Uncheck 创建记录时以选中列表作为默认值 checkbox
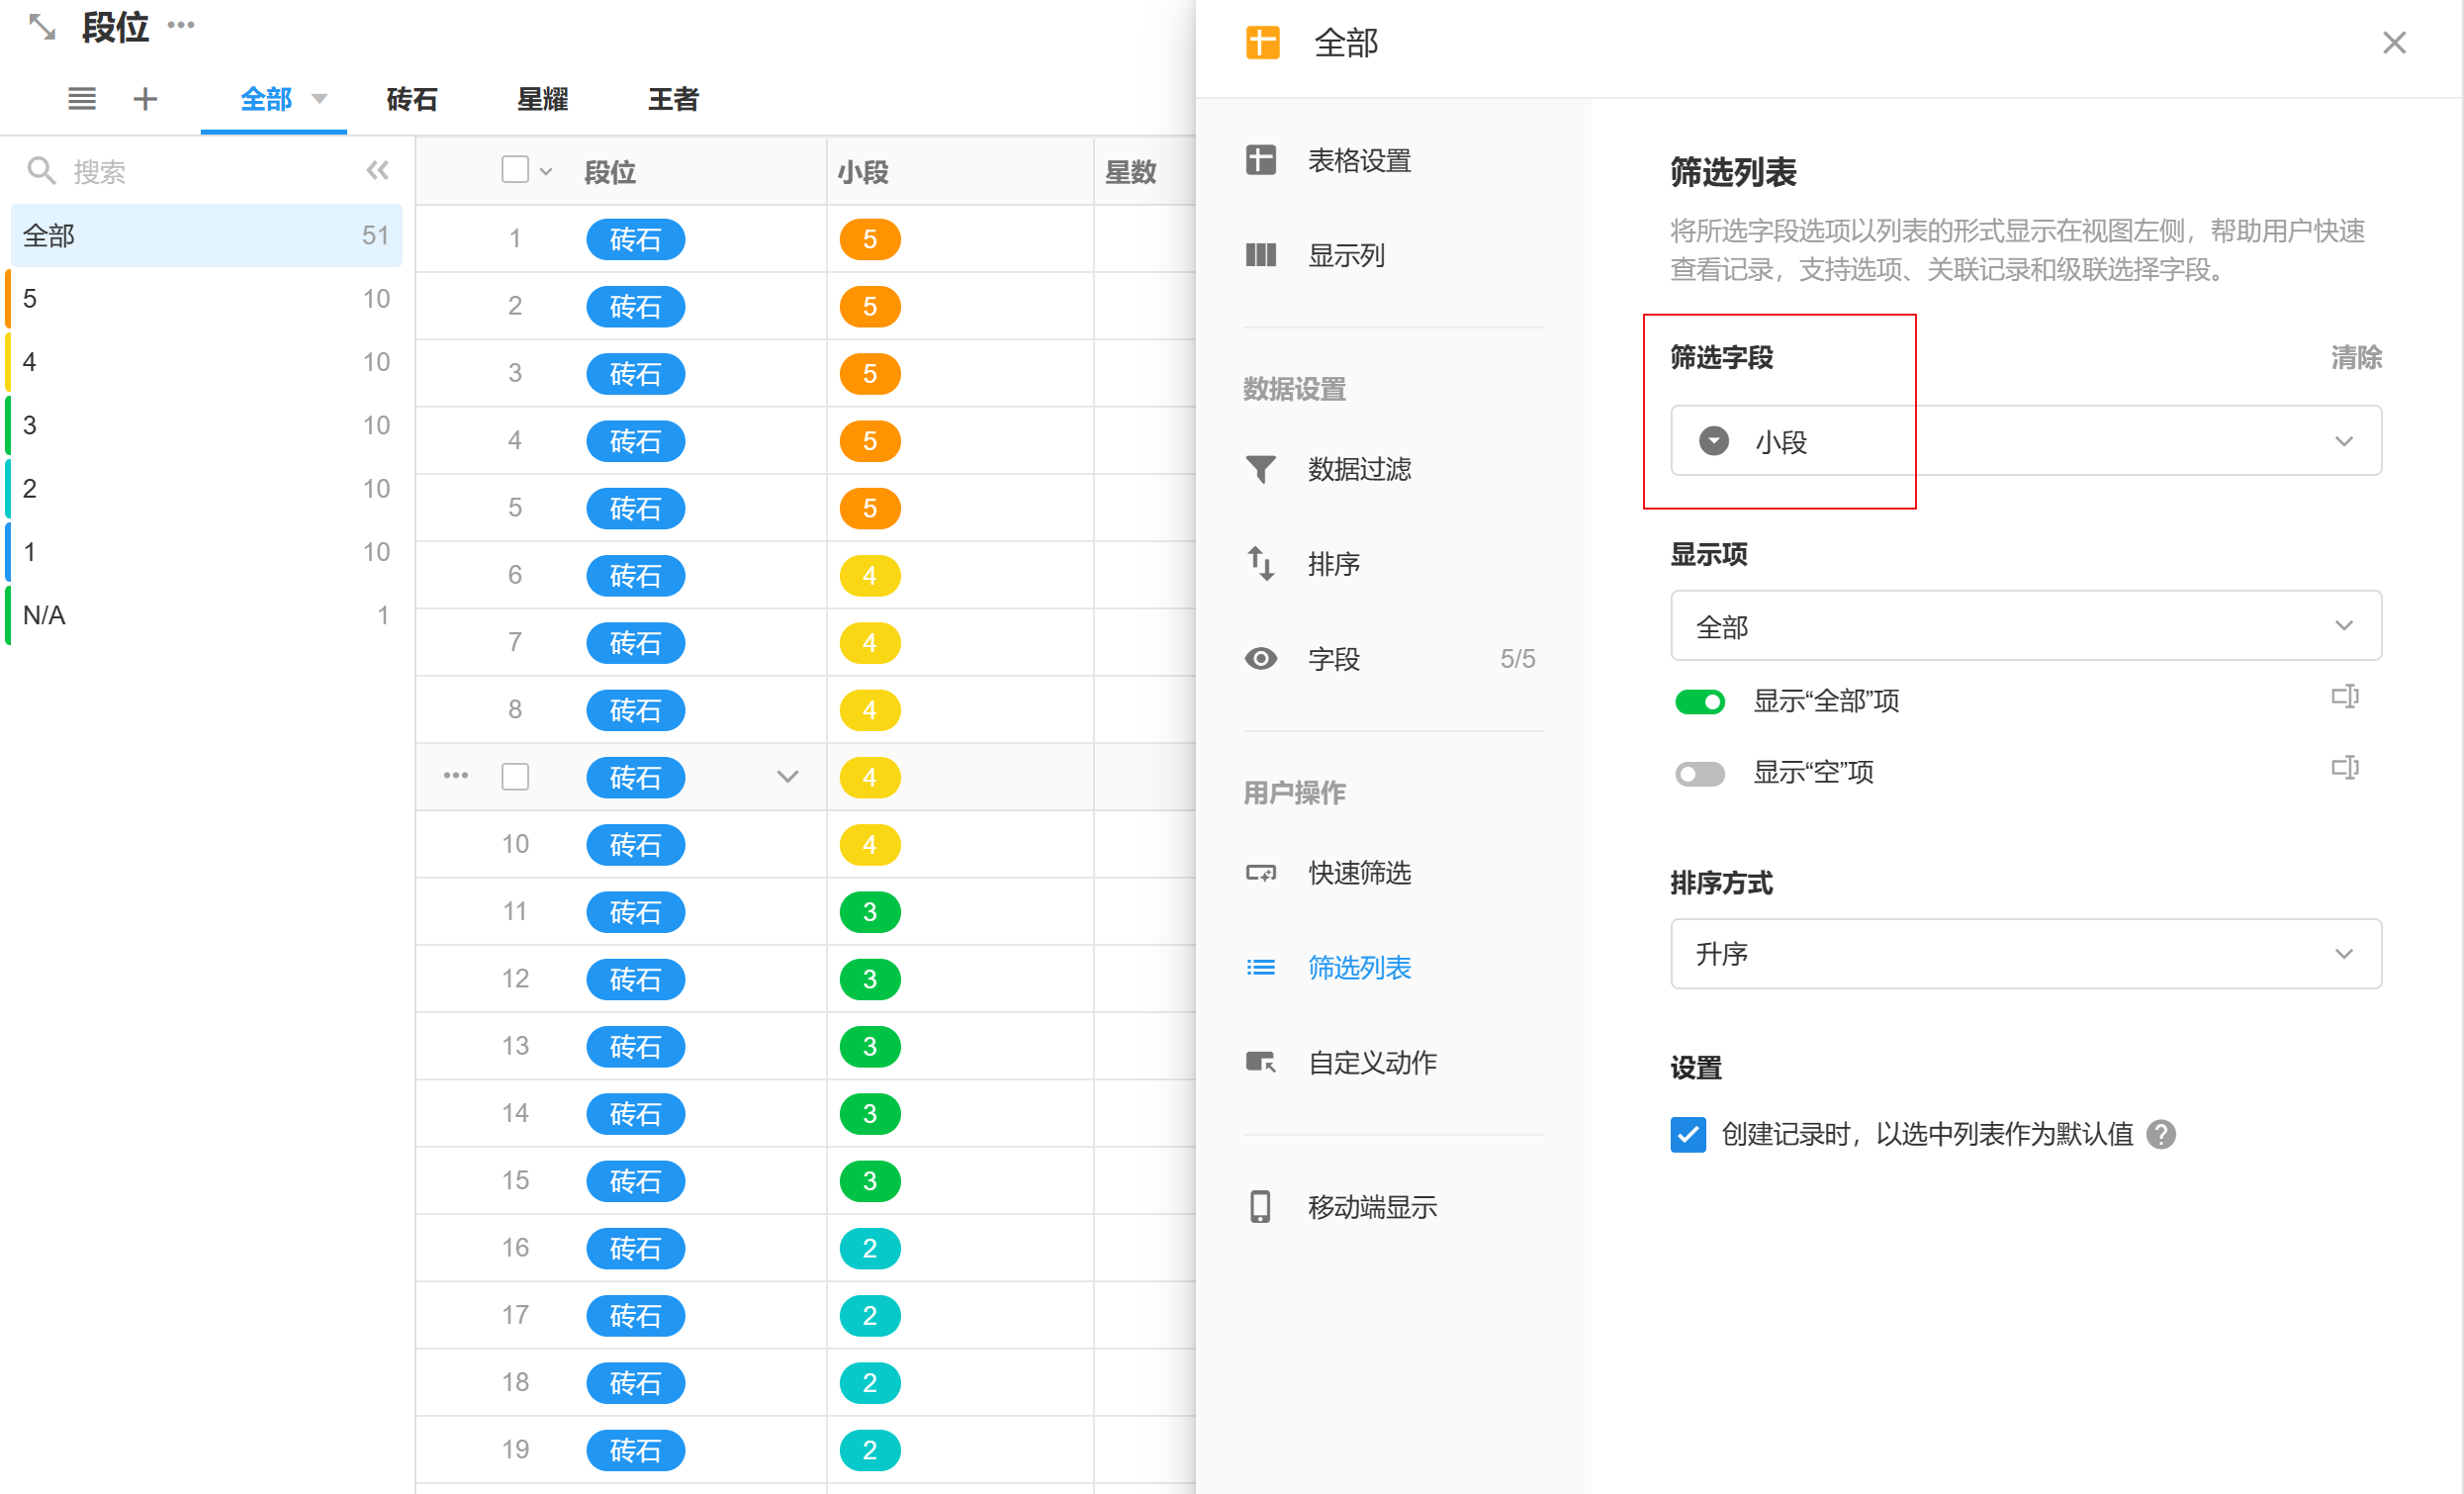 [x=1688, y=1134]
